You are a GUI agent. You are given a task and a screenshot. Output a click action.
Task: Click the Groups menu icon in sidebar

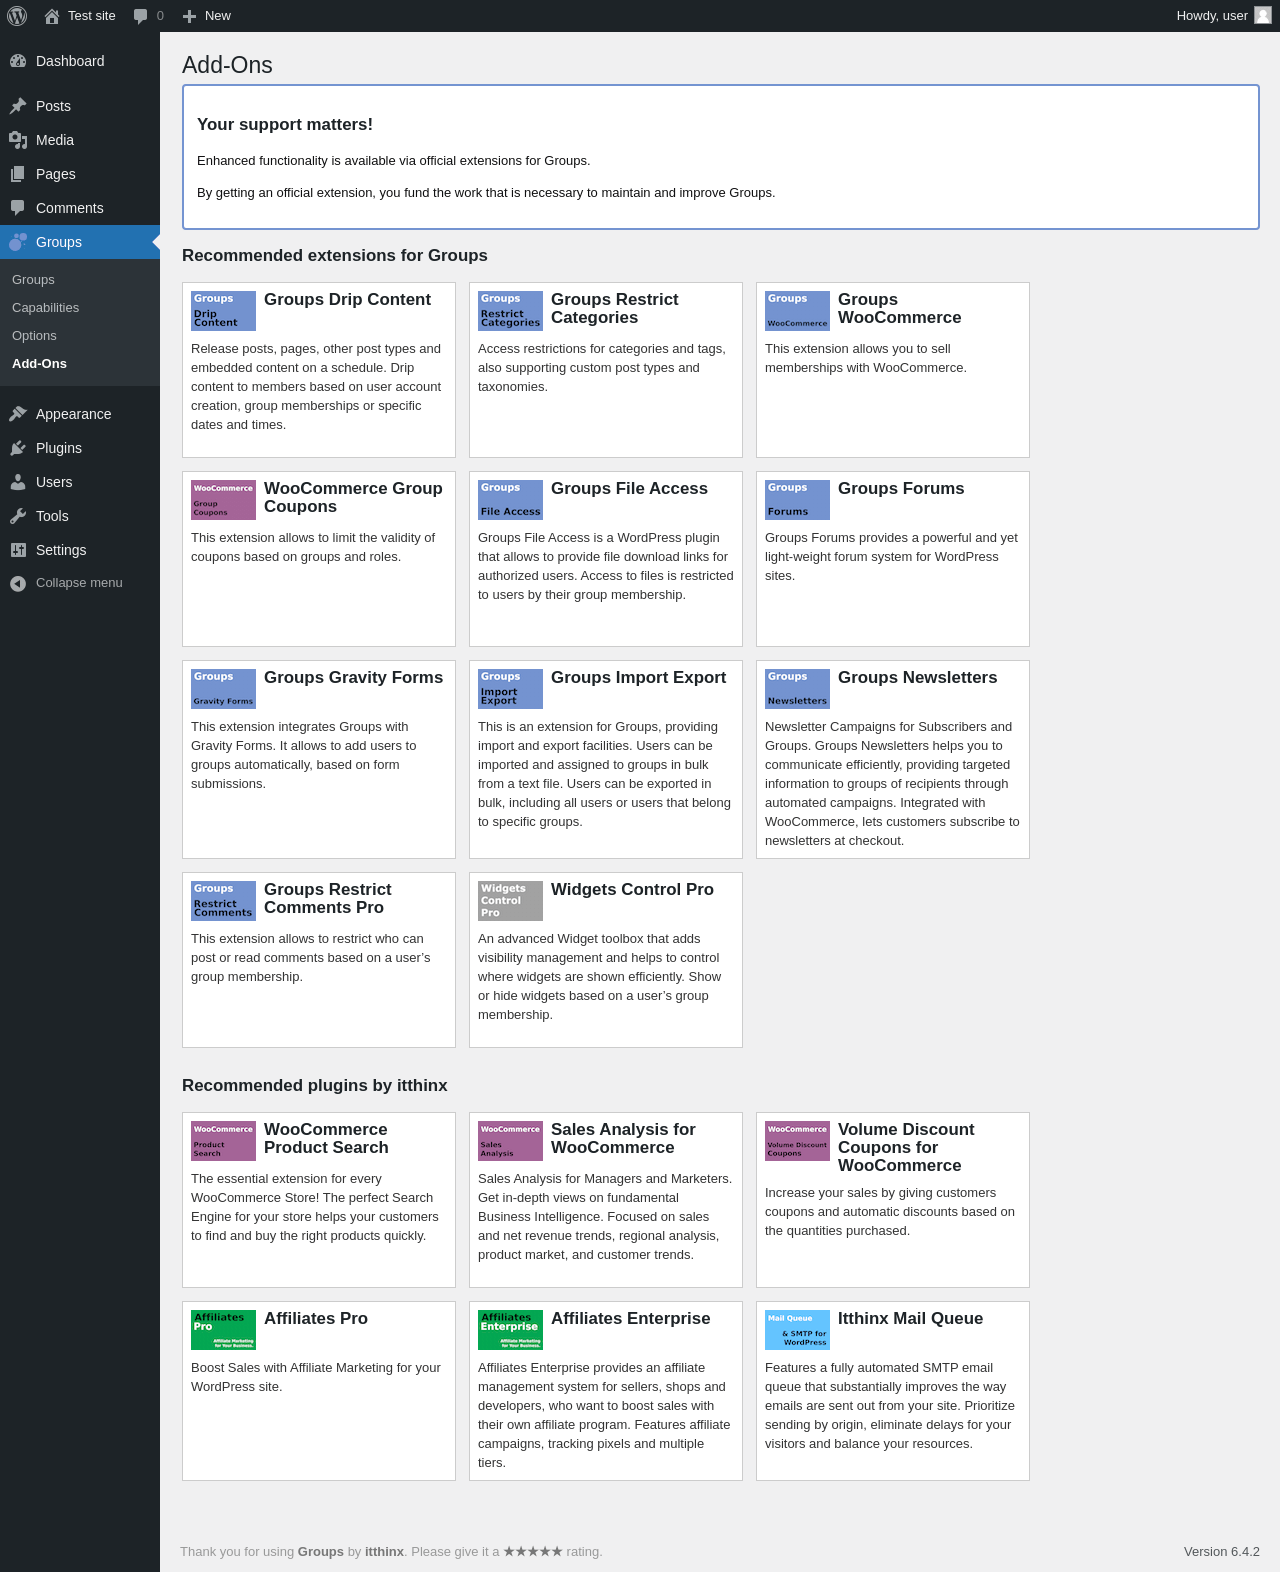click(x=18, y=242)
